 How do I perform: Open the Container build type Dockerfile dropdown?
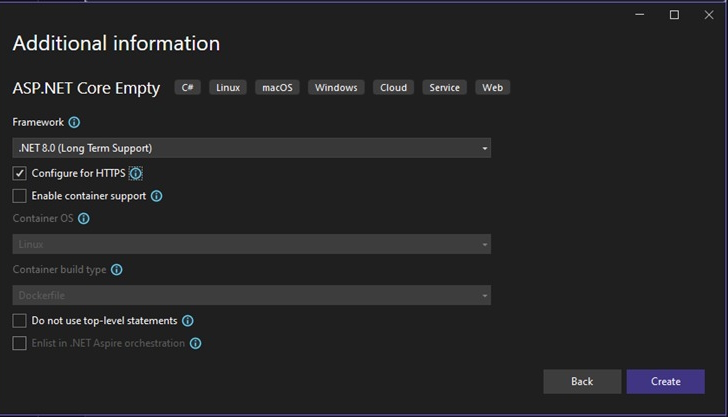point(252,295)
